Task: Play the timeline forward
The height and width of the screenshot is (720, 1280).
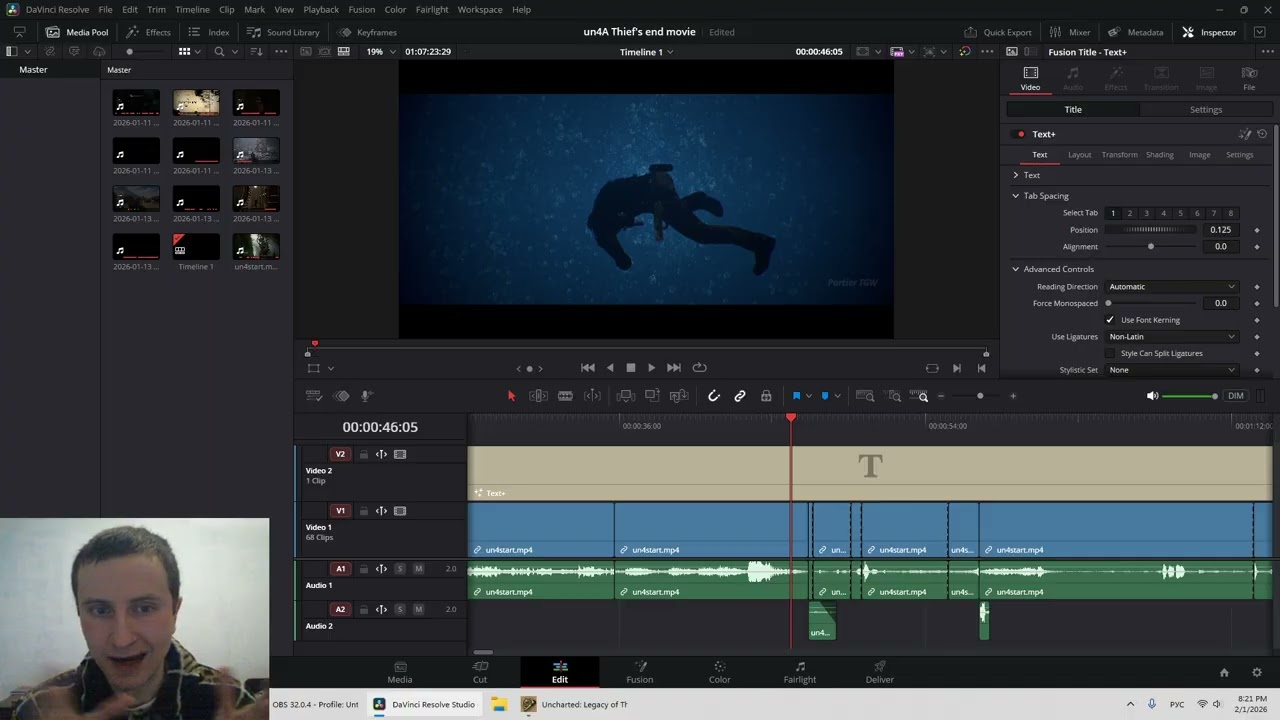Action: [x=651, y=368]
